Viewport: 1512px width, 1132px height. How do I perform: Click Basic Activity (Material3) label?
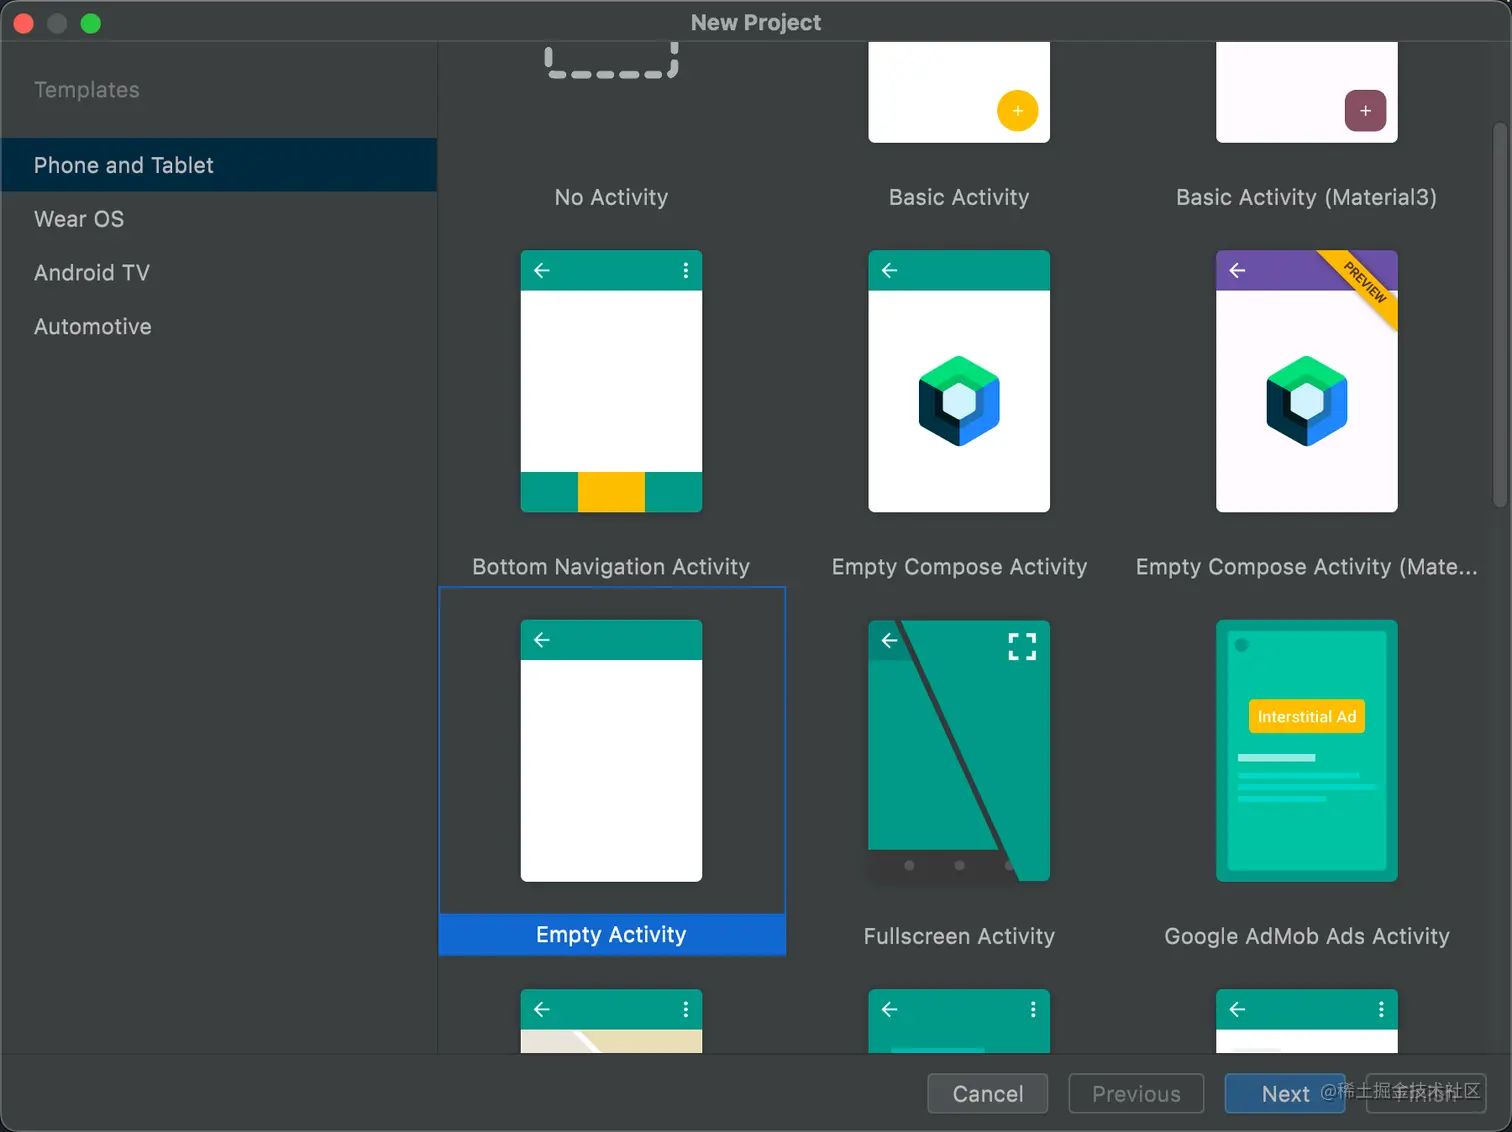pyautogui.click(x=1306, y=197)
